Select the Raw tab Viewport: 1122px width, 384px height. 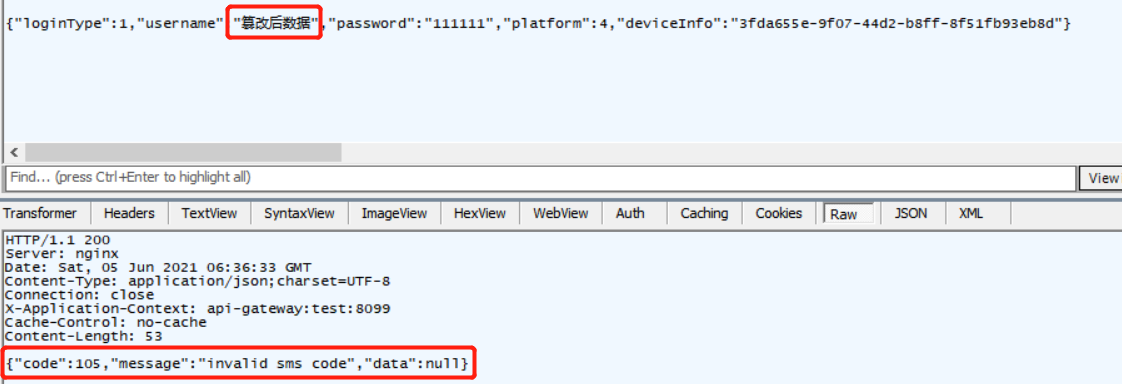click(848, 214)
